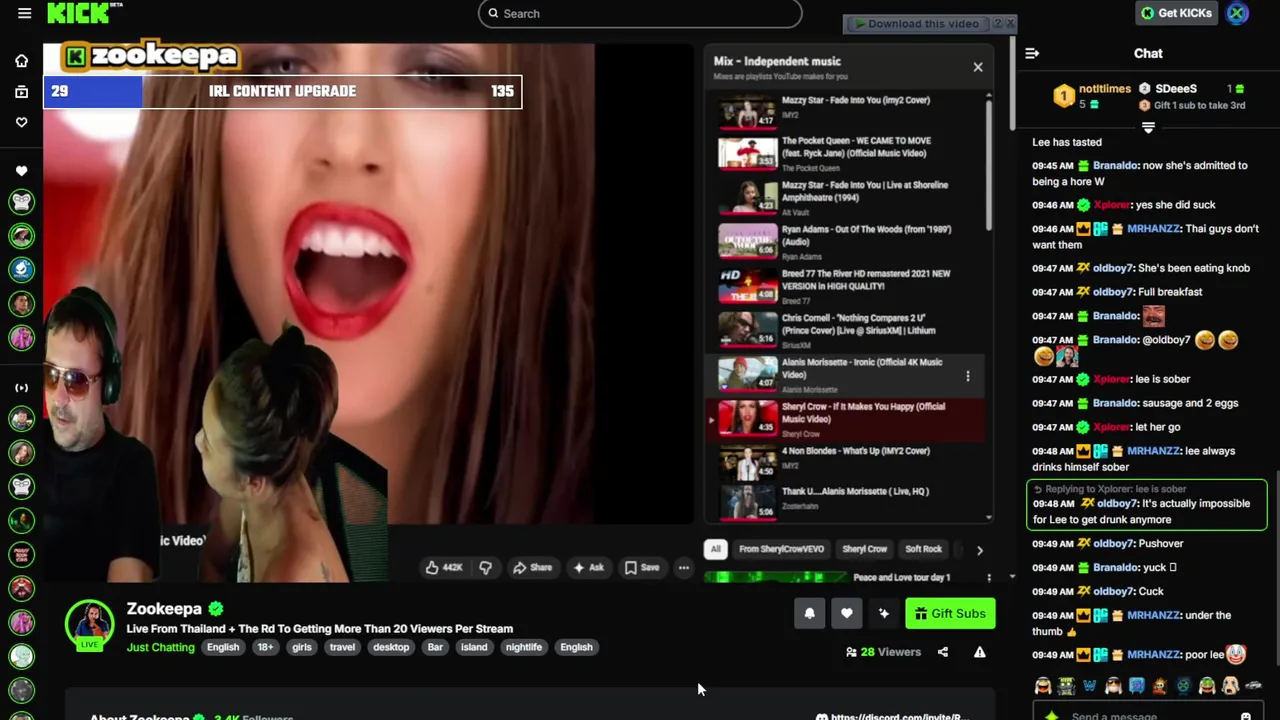Click the YouTube Share button
The image size is (1280, 720).
pyautogui.click(x=532, y=568)
